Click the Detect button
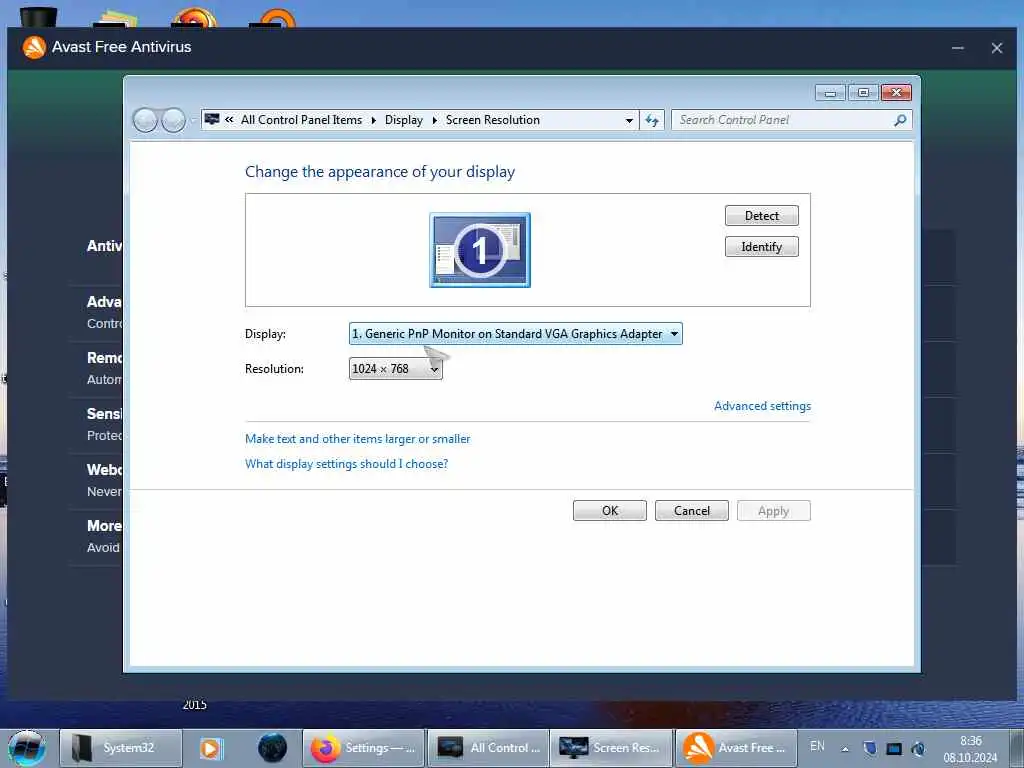The image size is (1024, 768). tap(761, 216)
